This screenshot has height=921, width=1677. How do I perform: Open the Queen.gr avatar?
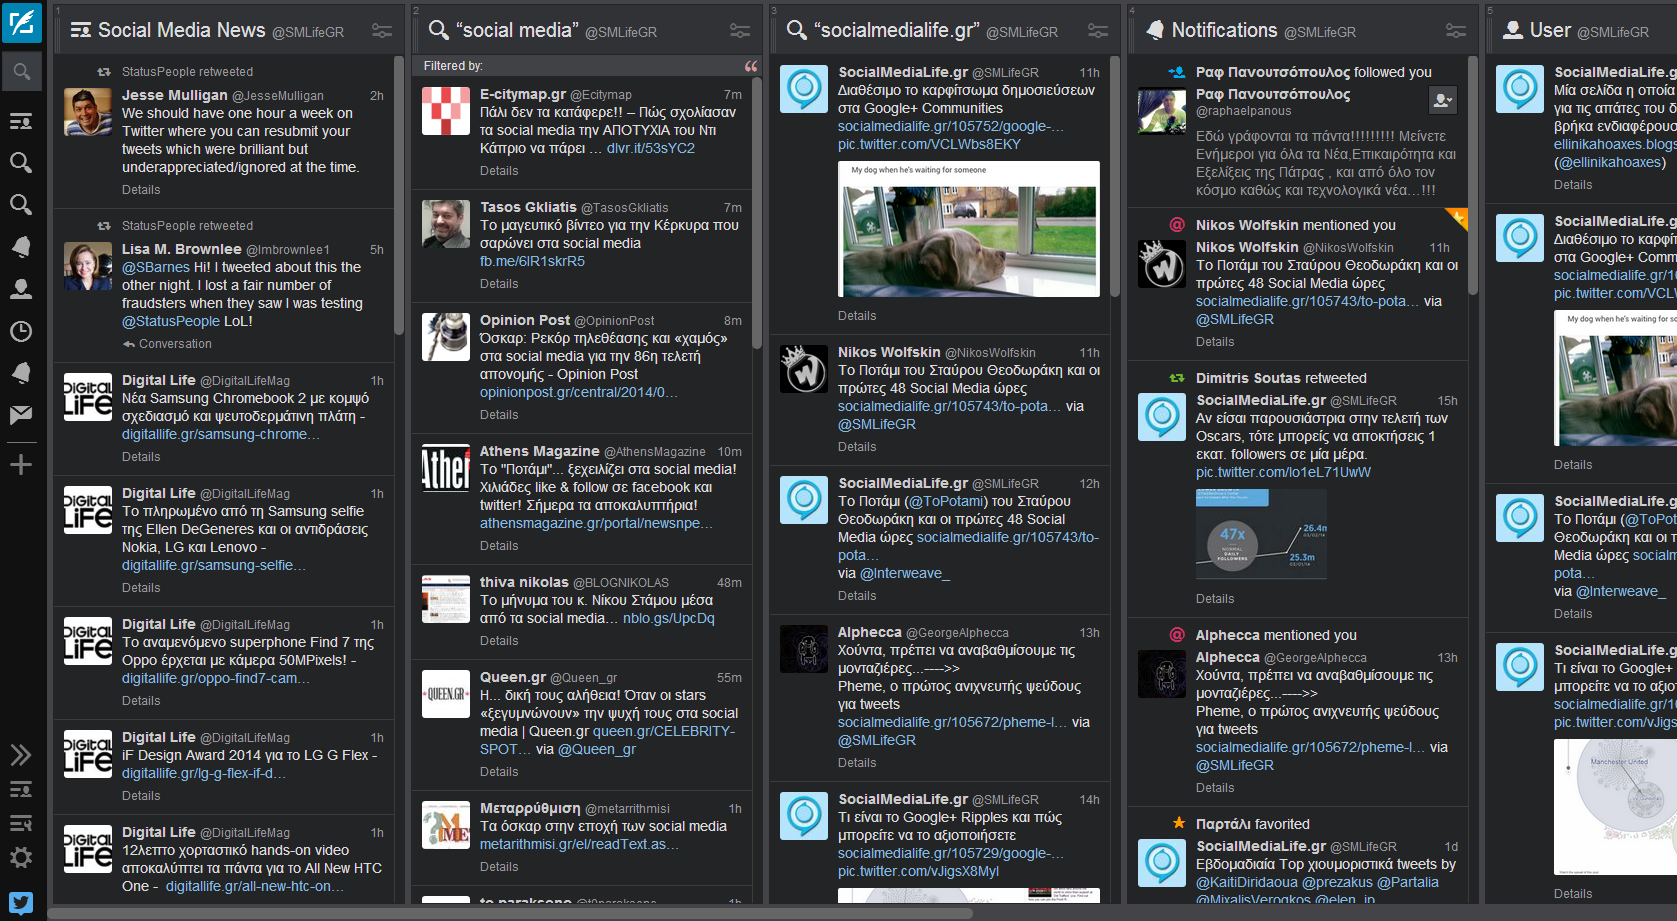pyautogui.click(x=446, y=694)
